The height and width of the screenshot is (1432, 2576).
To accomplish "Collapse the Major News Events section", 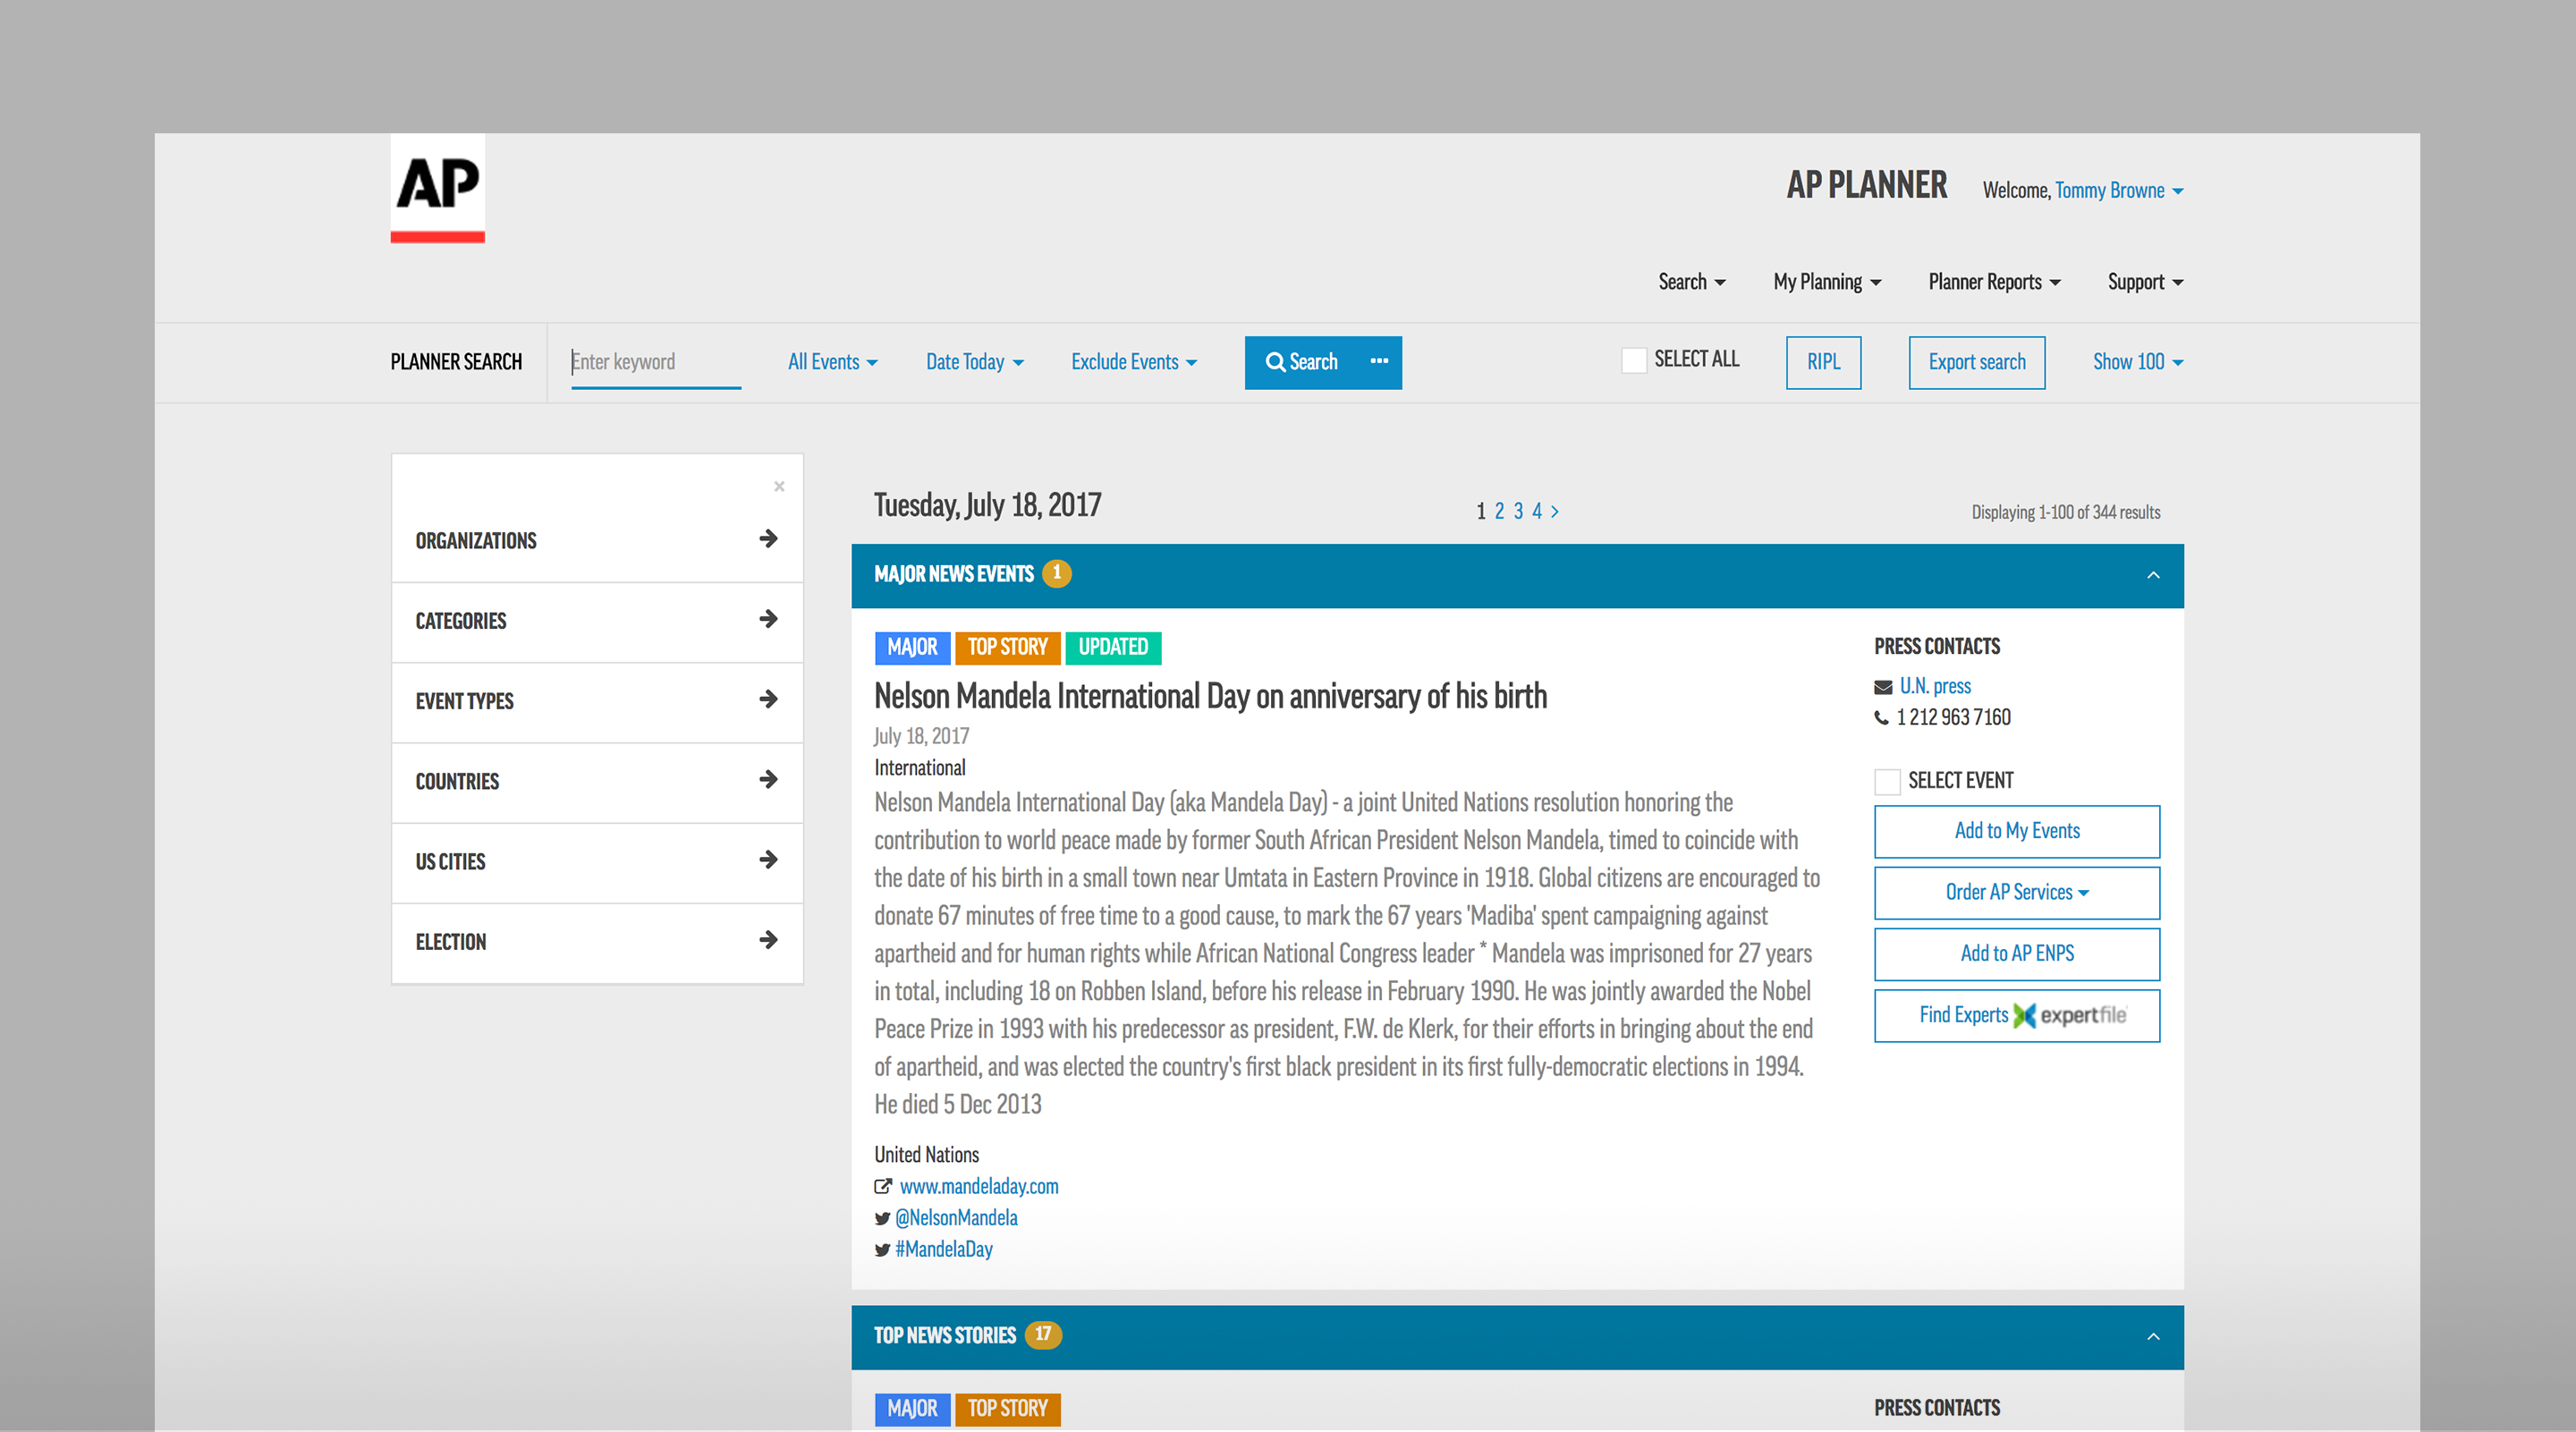I will [2153, 575].
